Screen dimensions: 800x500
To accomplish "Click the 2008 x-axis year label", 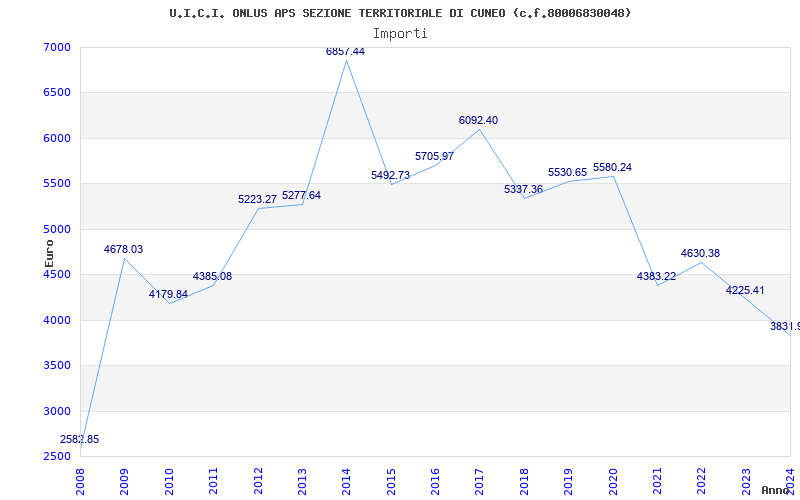I will tap(80, 481).
